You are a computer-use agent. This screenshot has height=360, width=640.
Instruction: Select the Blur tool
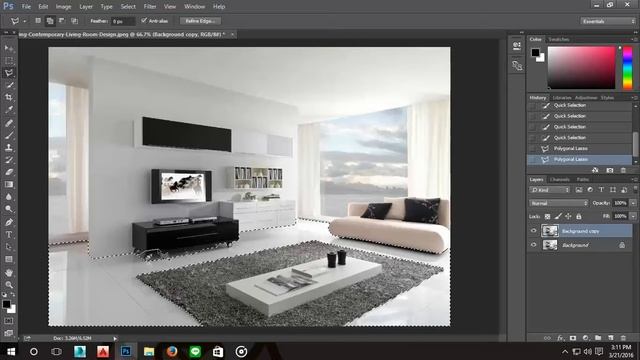pyautogui.click(x=9, y=197)
